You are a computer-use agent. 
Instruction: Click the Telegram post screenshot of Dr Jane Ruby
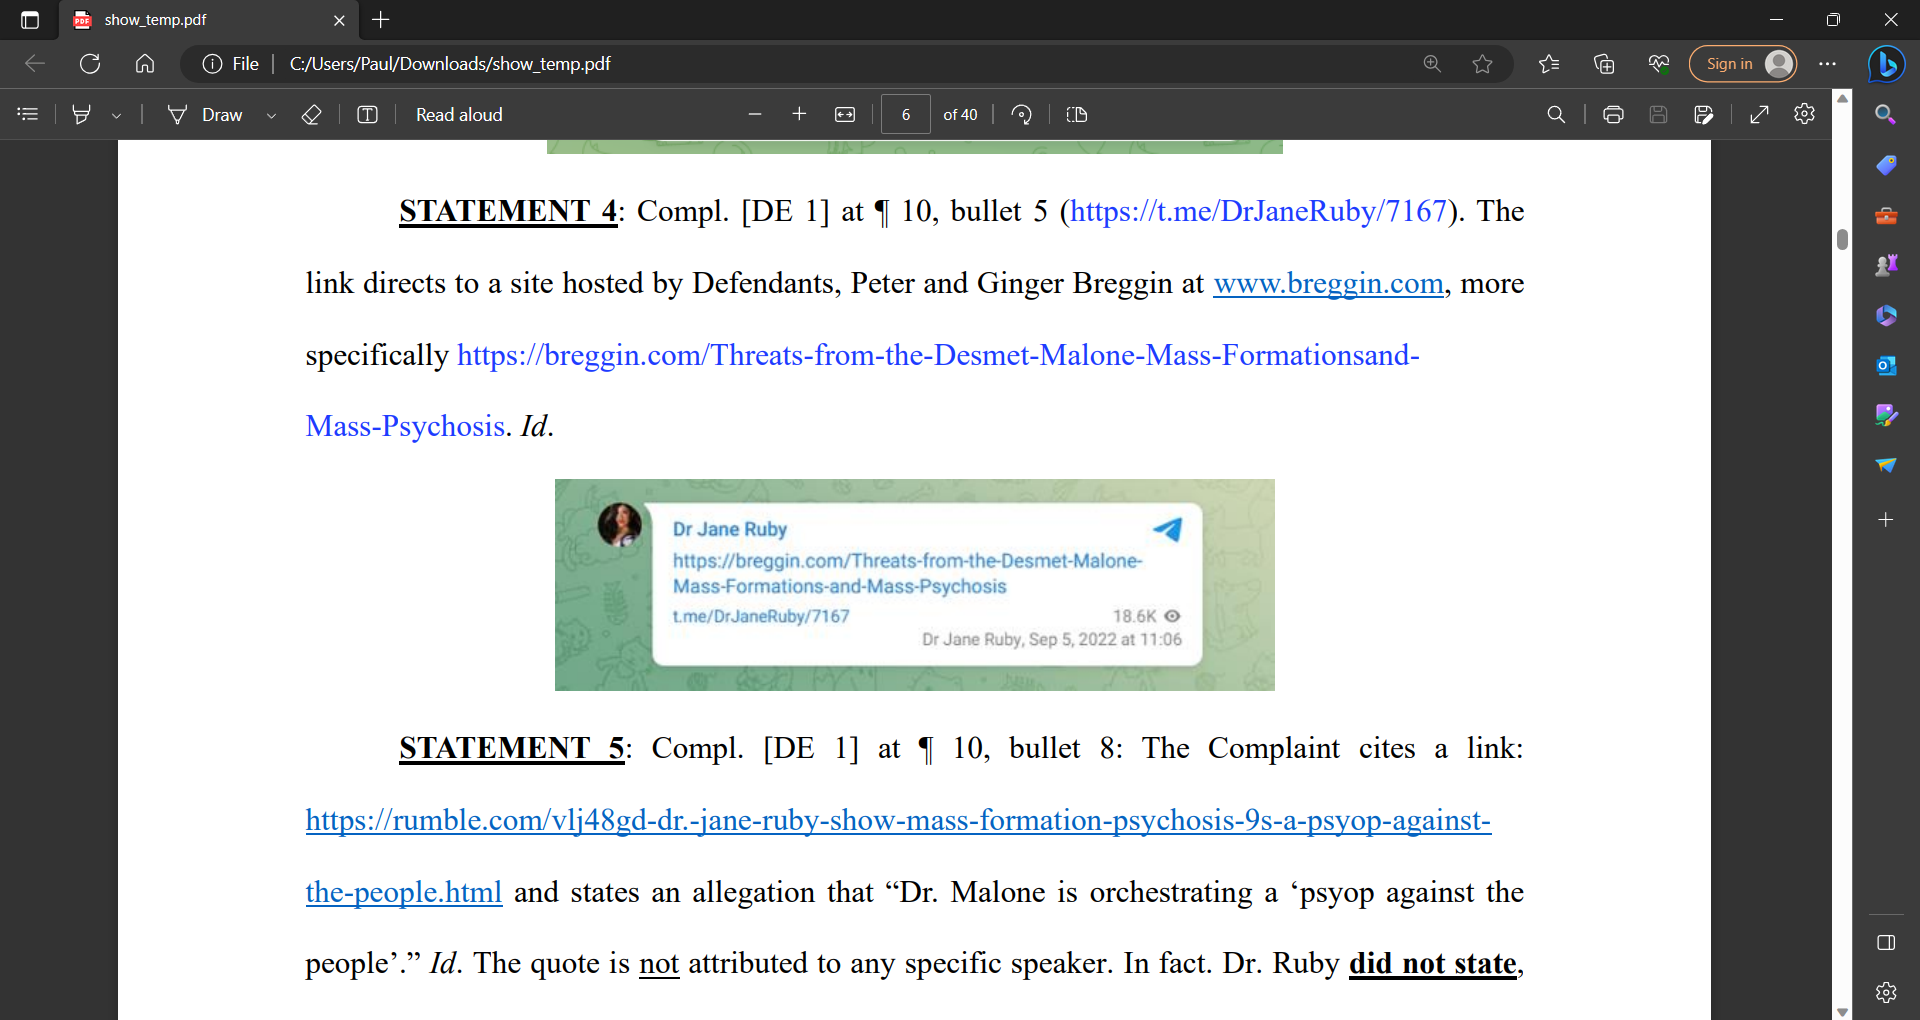[x=915, y=585]
